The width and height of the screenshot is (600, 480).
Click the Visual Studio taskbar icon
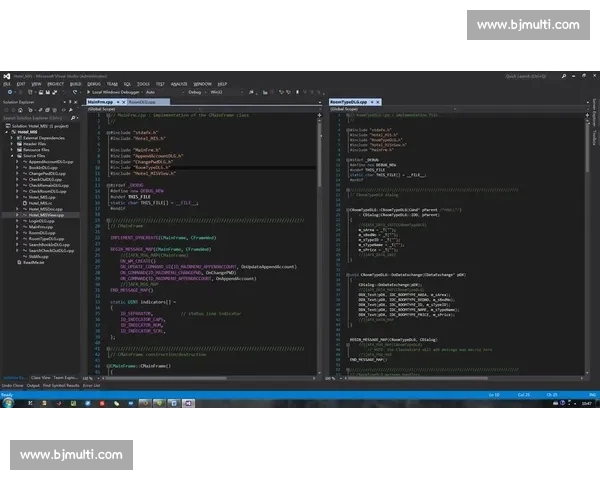188,403
